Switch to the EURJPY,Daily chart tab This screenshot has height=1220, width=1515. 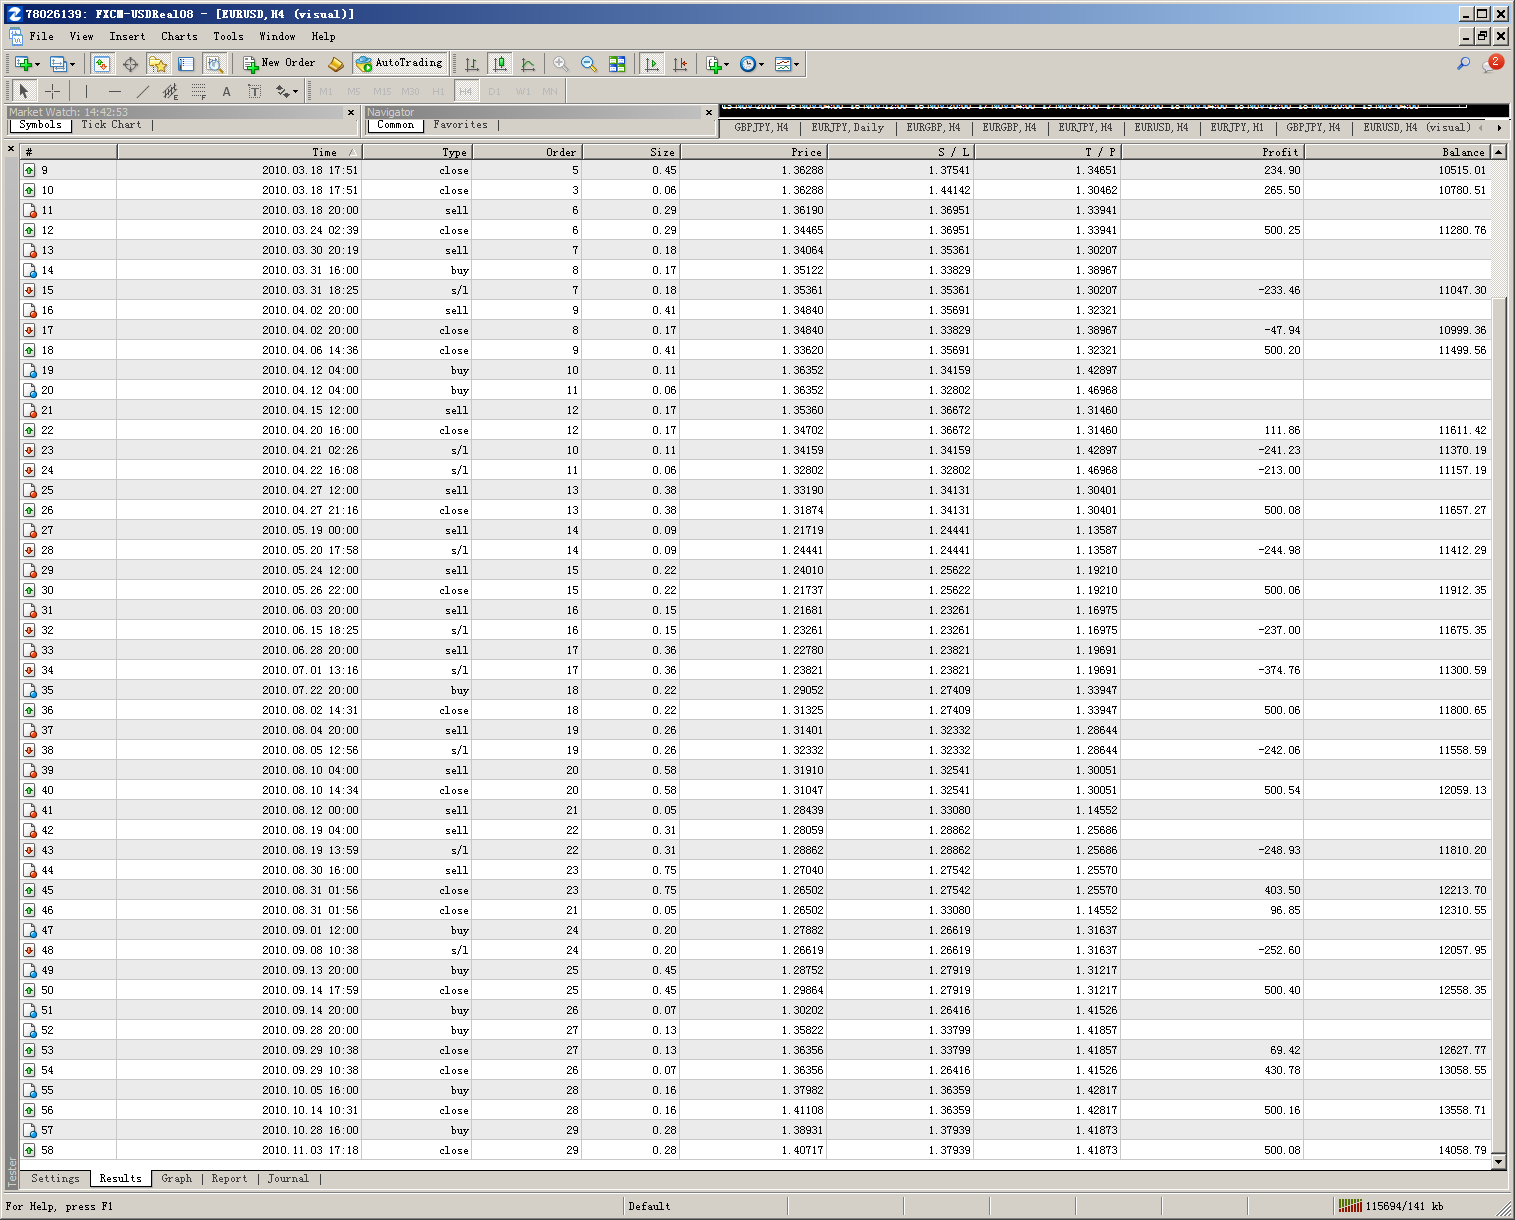point(847,128)
